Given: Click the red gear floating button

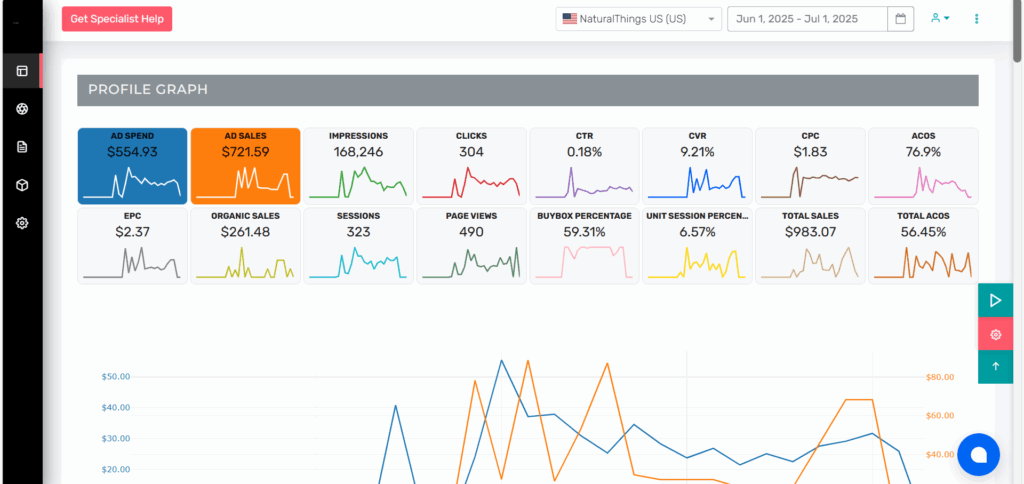Looking at the screenshot, I should (995, 334).
